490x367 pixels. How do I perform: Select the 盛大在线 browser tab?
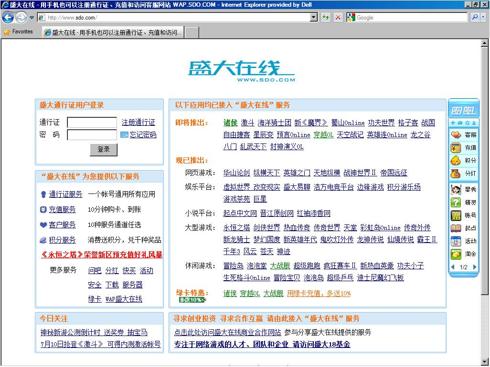[x=113, y=32]
